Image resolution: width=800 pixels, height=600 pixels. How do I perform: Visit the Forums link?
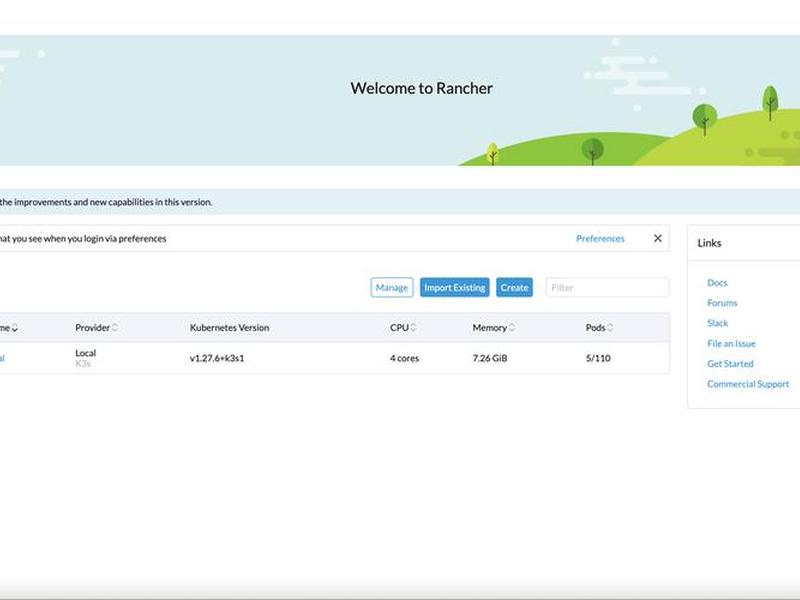pos(722,303)
